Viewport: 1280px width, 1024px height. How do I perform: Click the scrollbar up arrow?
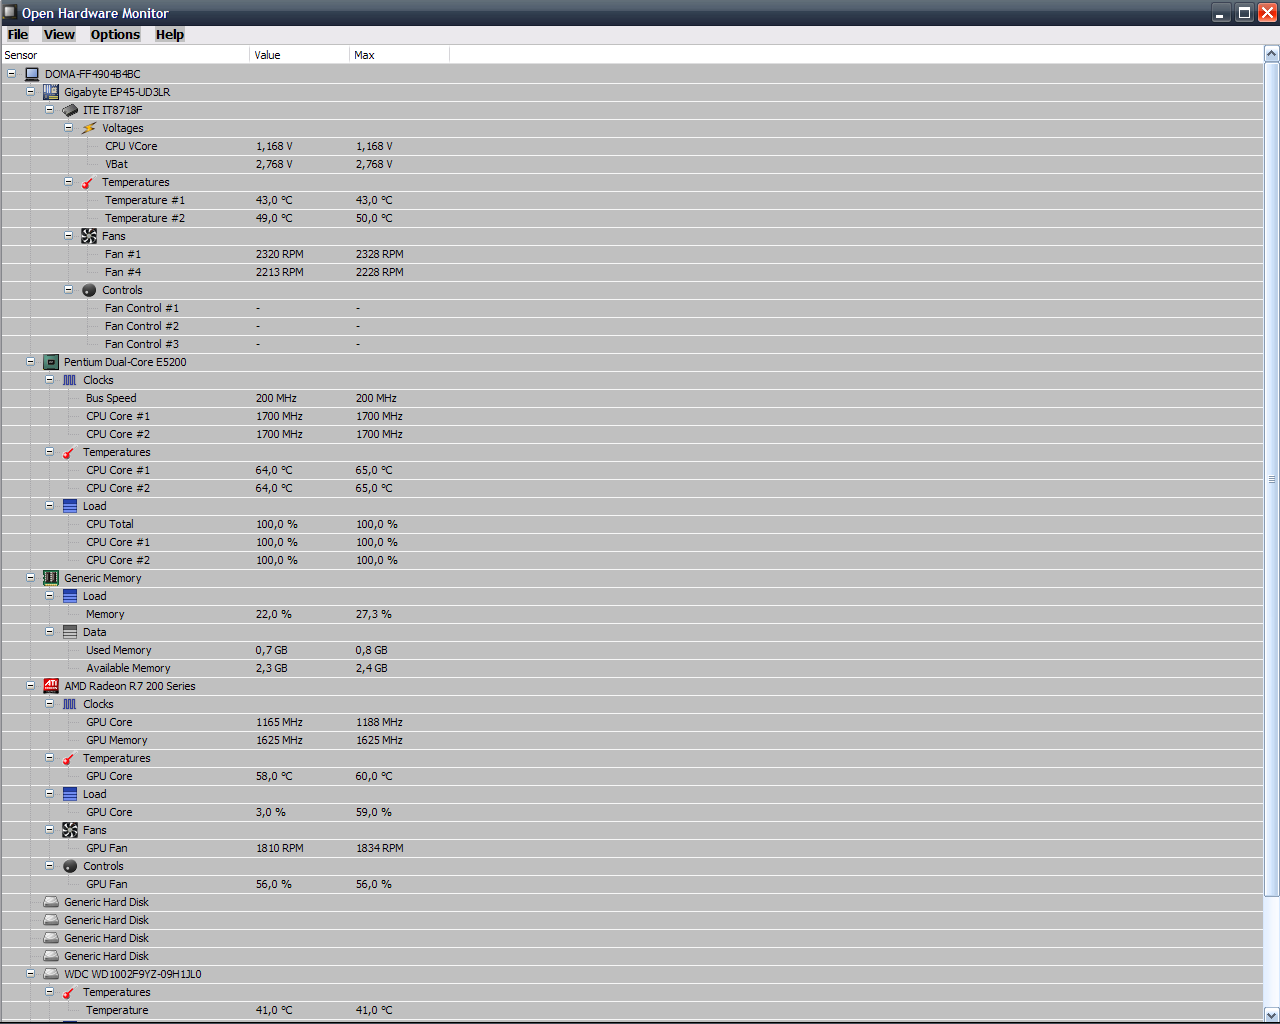pyautogui.click(x=1272, y=54)
